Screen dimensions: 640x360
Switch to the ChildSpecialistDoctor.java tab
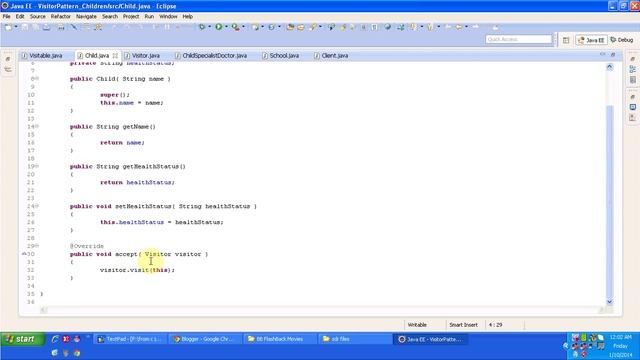pos(211,56)
